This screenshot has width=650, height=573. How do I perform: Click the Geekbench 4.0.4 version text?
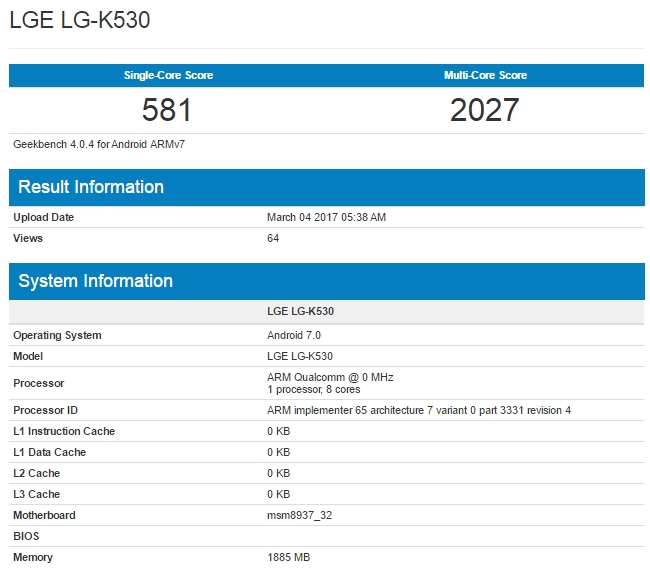(99, 144)
